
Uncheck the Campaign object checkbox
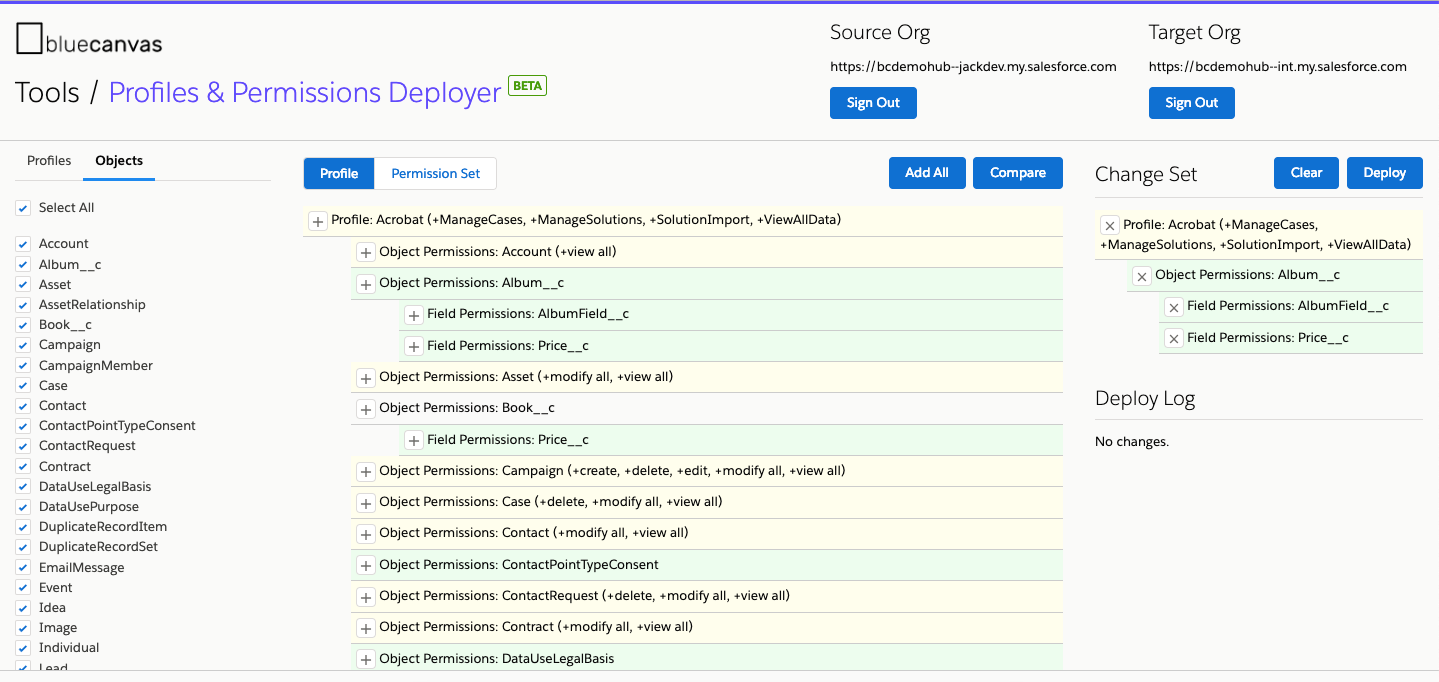click(x=23, y=345)
